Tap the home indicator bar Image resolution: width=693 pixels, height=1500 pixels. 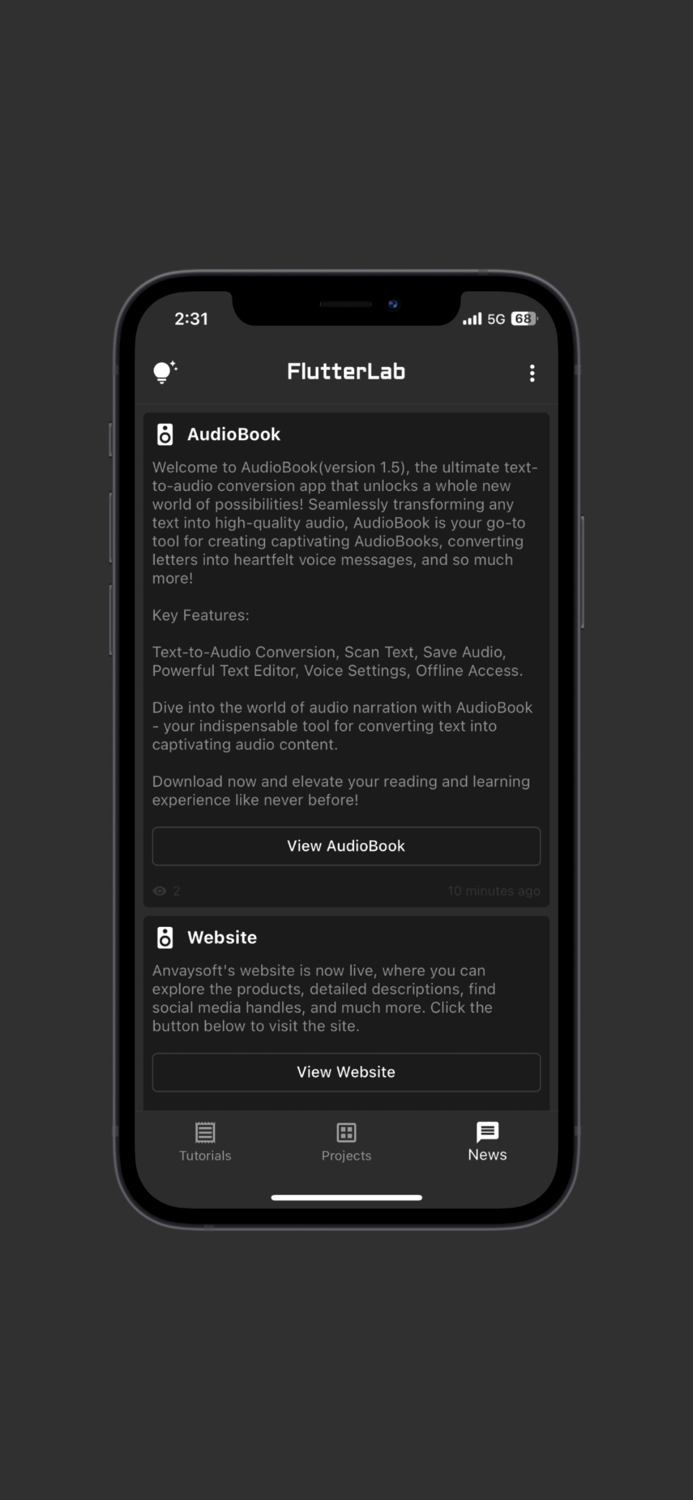(346, 1197)
